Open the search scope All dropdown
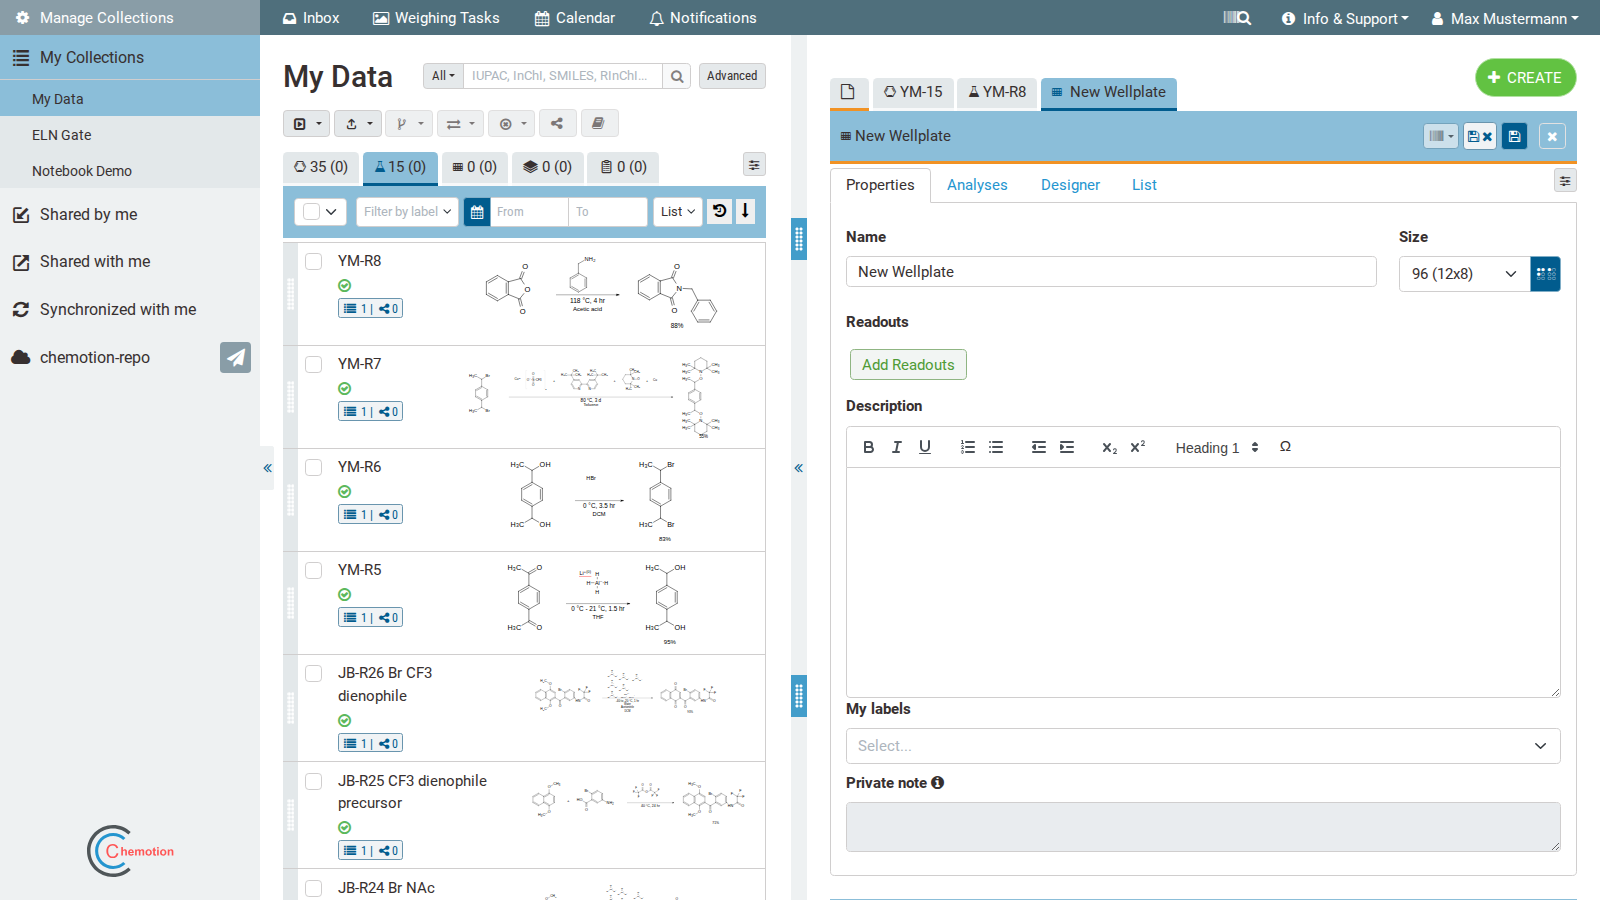 443,76
